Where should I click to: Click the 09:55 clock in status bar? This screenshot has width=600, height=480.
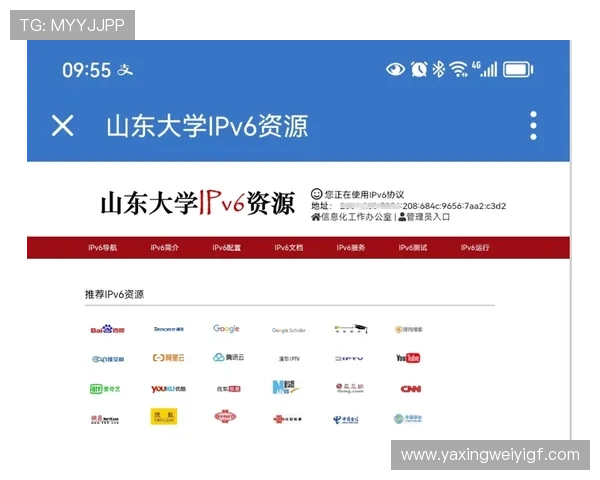(x=86, y=70)
